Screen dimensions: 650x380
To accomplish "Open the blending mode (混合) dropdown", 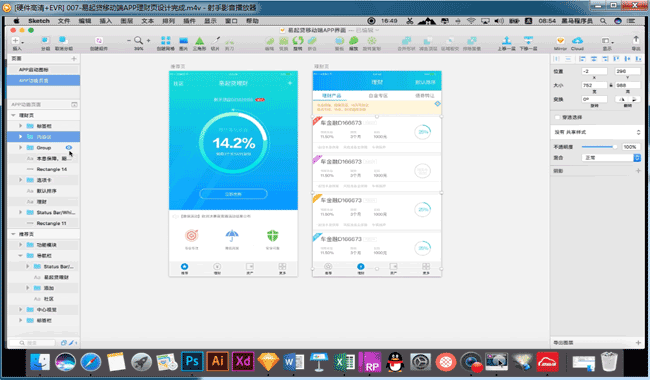I will 611,157.
